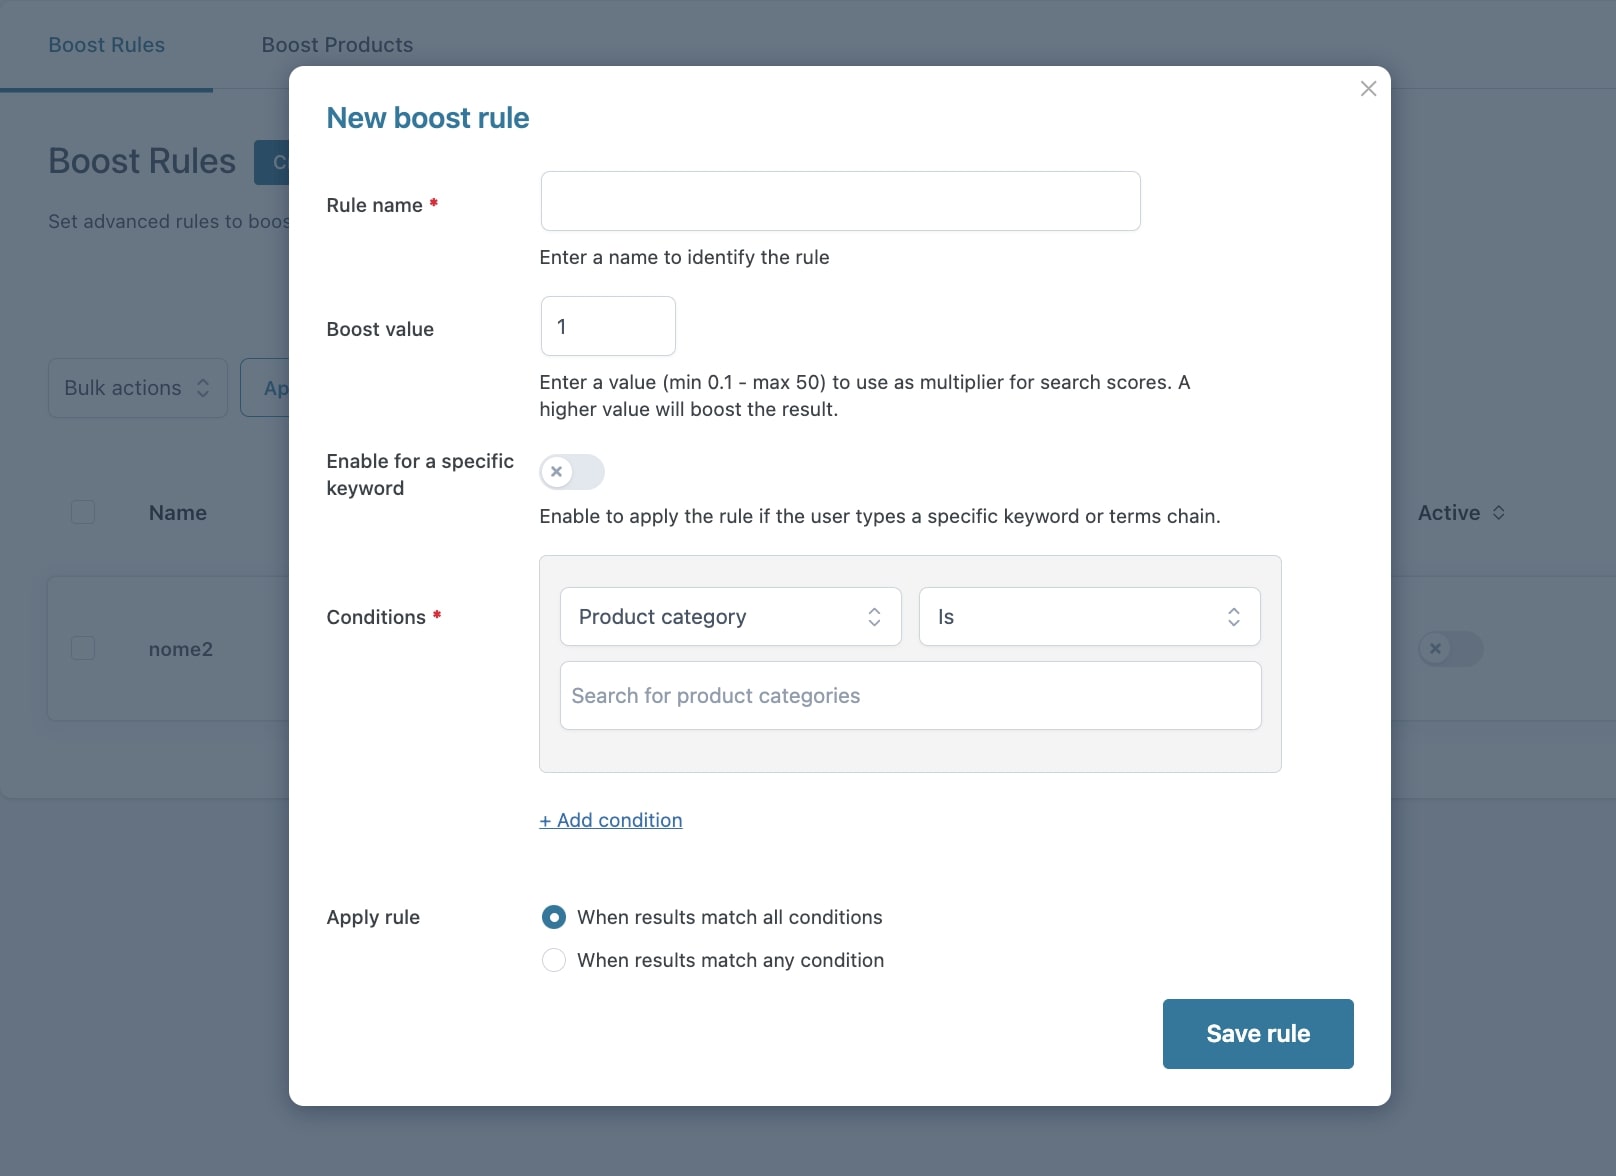Click the Save rule button
1616x1176 pixels.
[1257, 1033]
